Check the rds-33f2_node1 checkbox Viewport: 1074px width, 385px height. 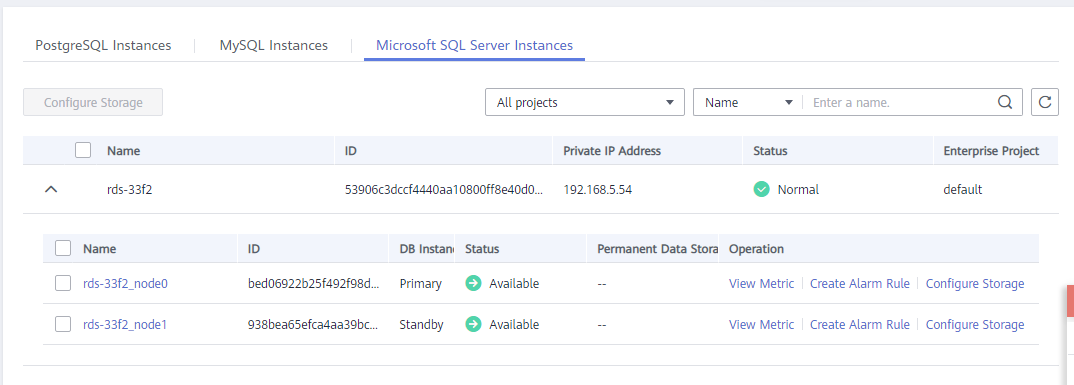[63, 324]
